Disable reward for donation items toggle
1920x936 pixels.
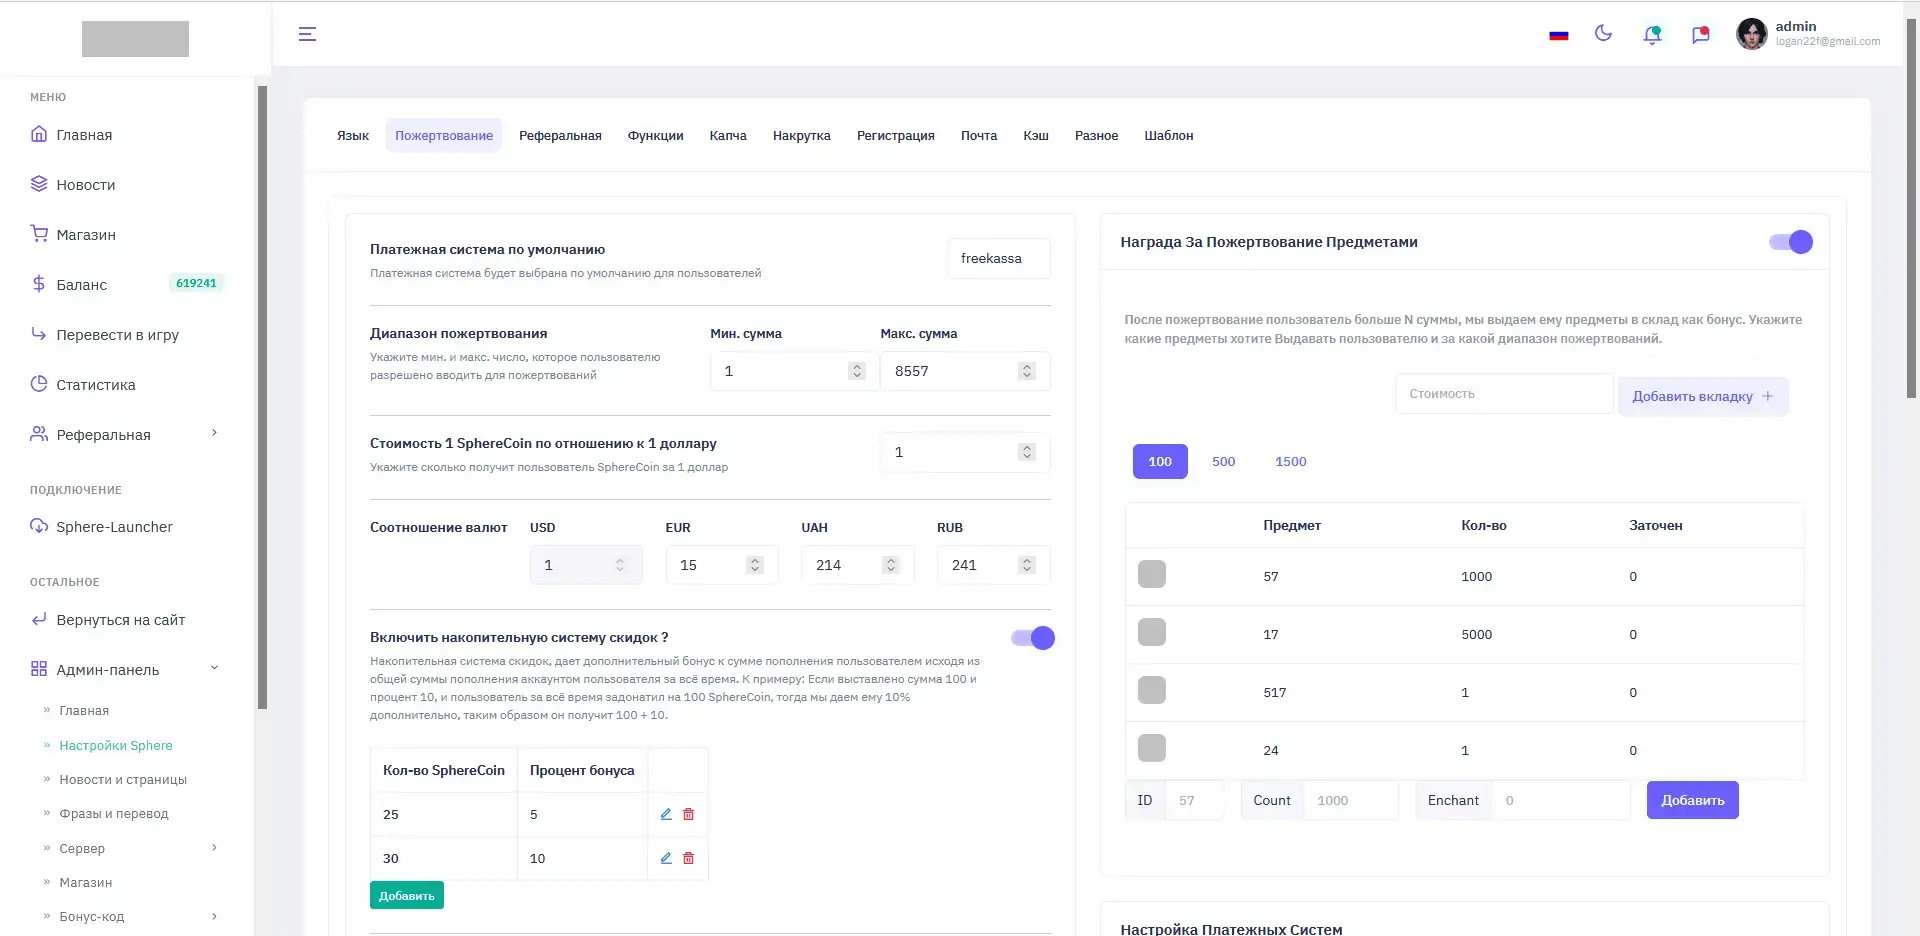(x=1791, y=242)
